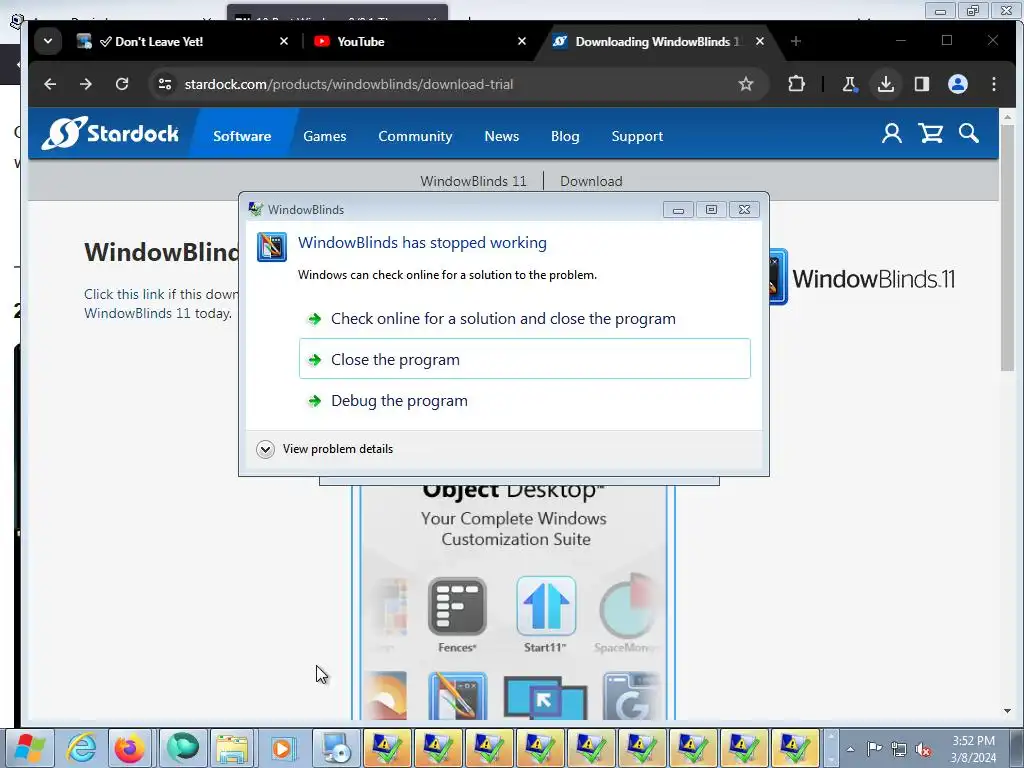
Task: Click the browser forward arrow
Action: [x=86, y=84]
